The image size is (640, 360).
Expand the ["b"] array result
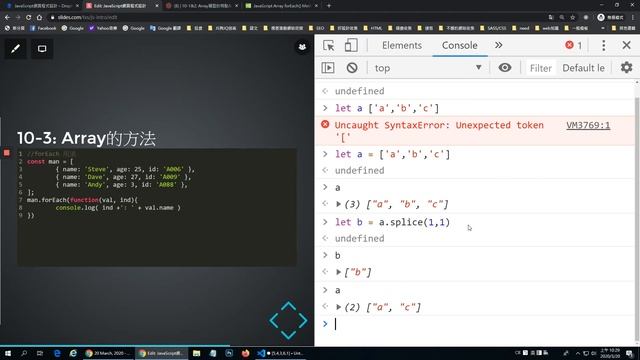pyautogui.click(x=338, y=272)
